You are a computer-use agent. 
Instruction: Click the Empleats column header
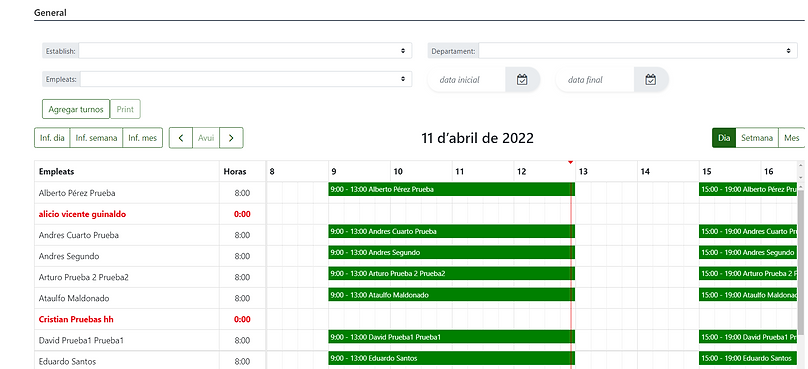click(x=57, y=172)
